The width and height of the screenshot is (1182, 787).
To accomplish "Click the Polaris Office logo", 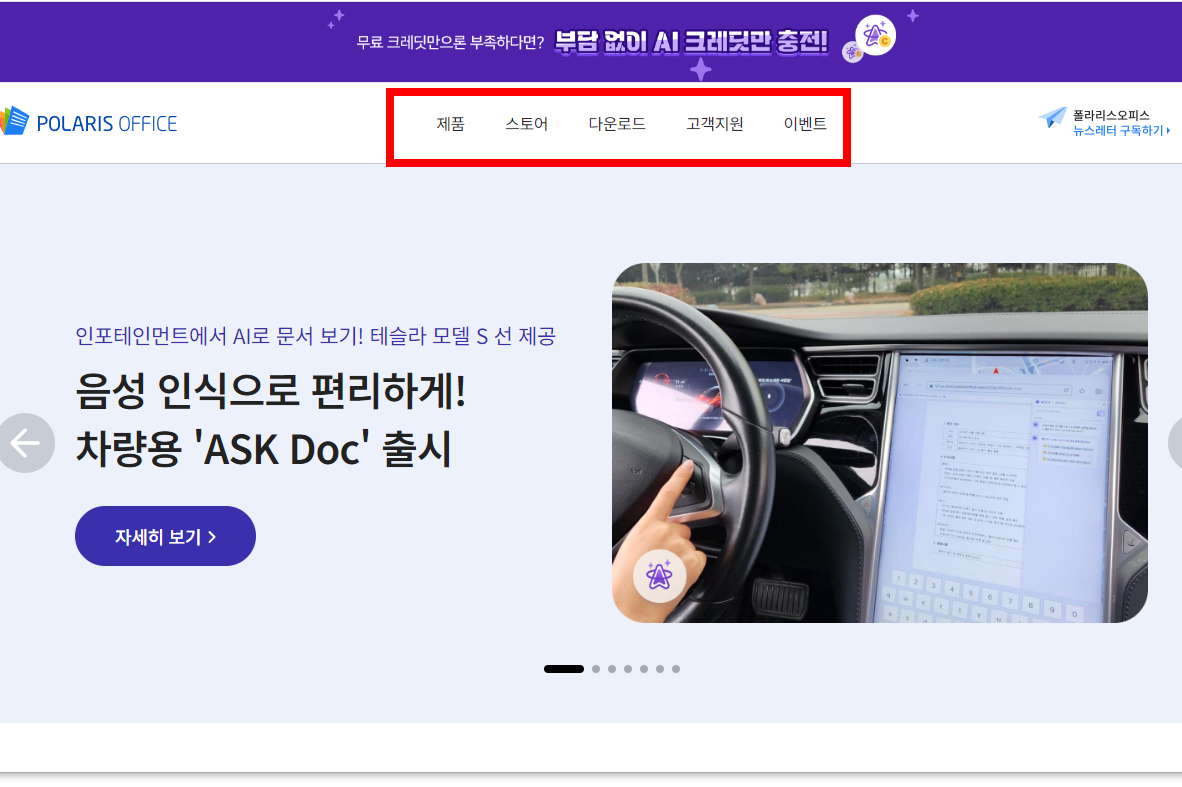I will pyautogui.click(x=89, y=121).
